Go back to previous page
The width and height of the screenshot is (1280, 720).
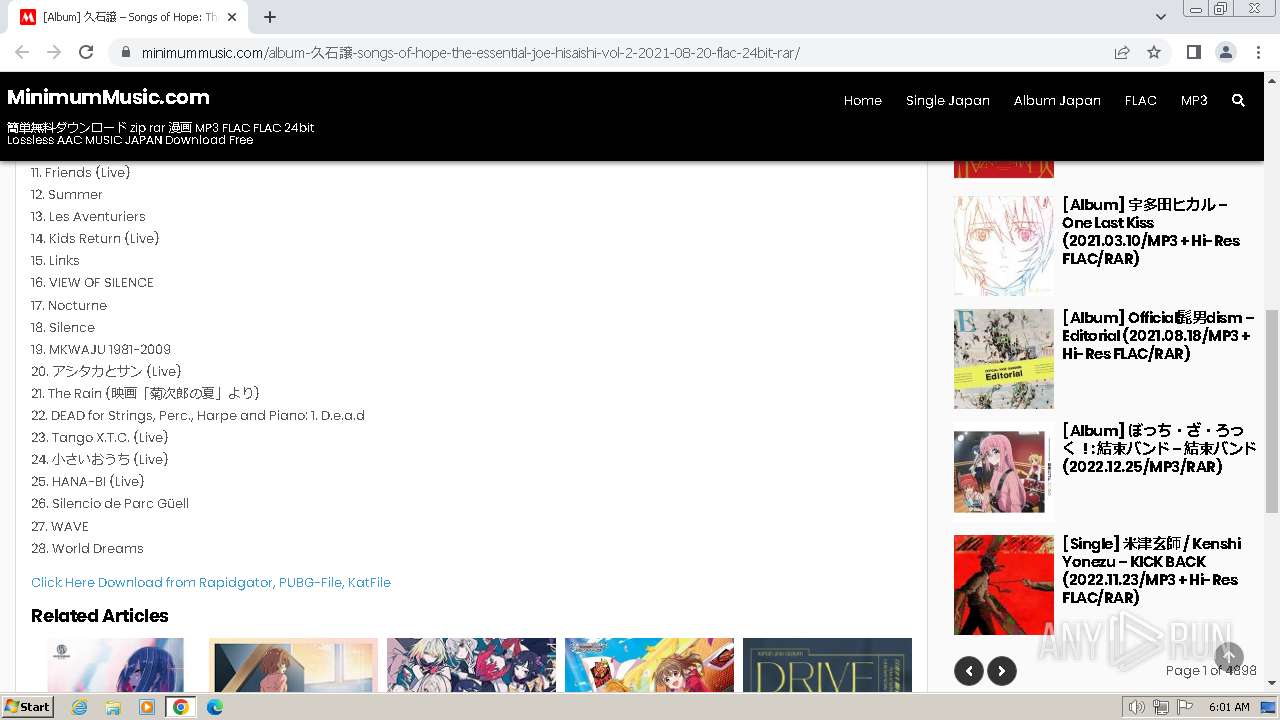[22, 52]
